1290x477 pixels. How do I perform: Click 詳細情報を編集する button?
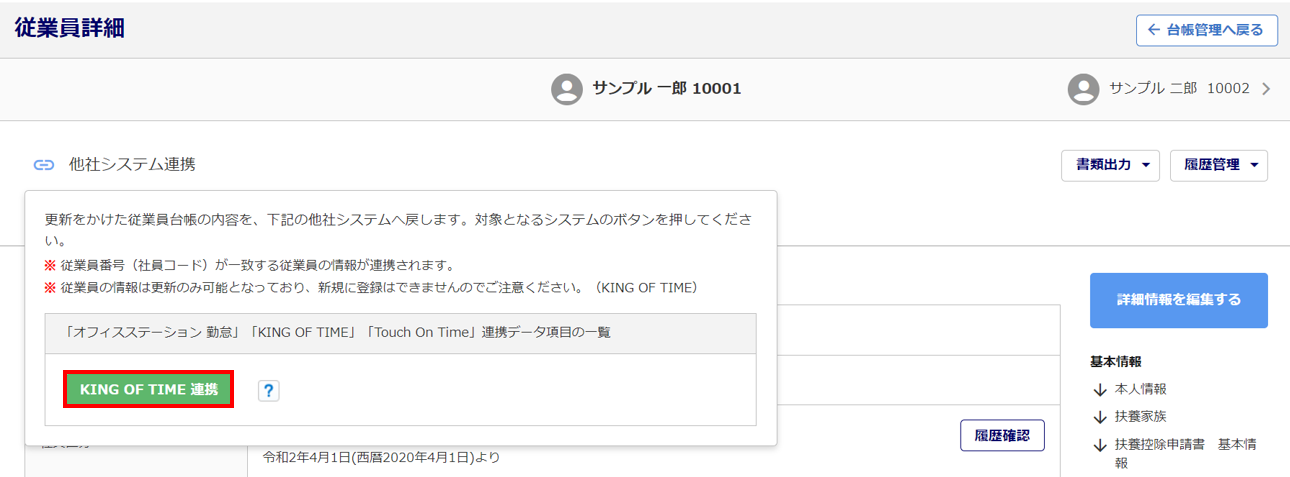(1179, 300)
